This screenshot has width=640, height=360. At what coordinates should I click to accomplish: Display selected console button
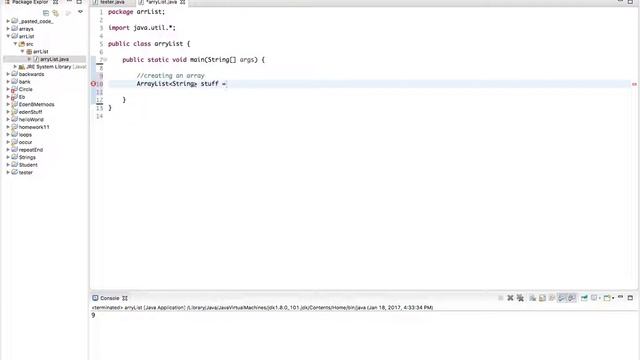[x=594, y=298]
